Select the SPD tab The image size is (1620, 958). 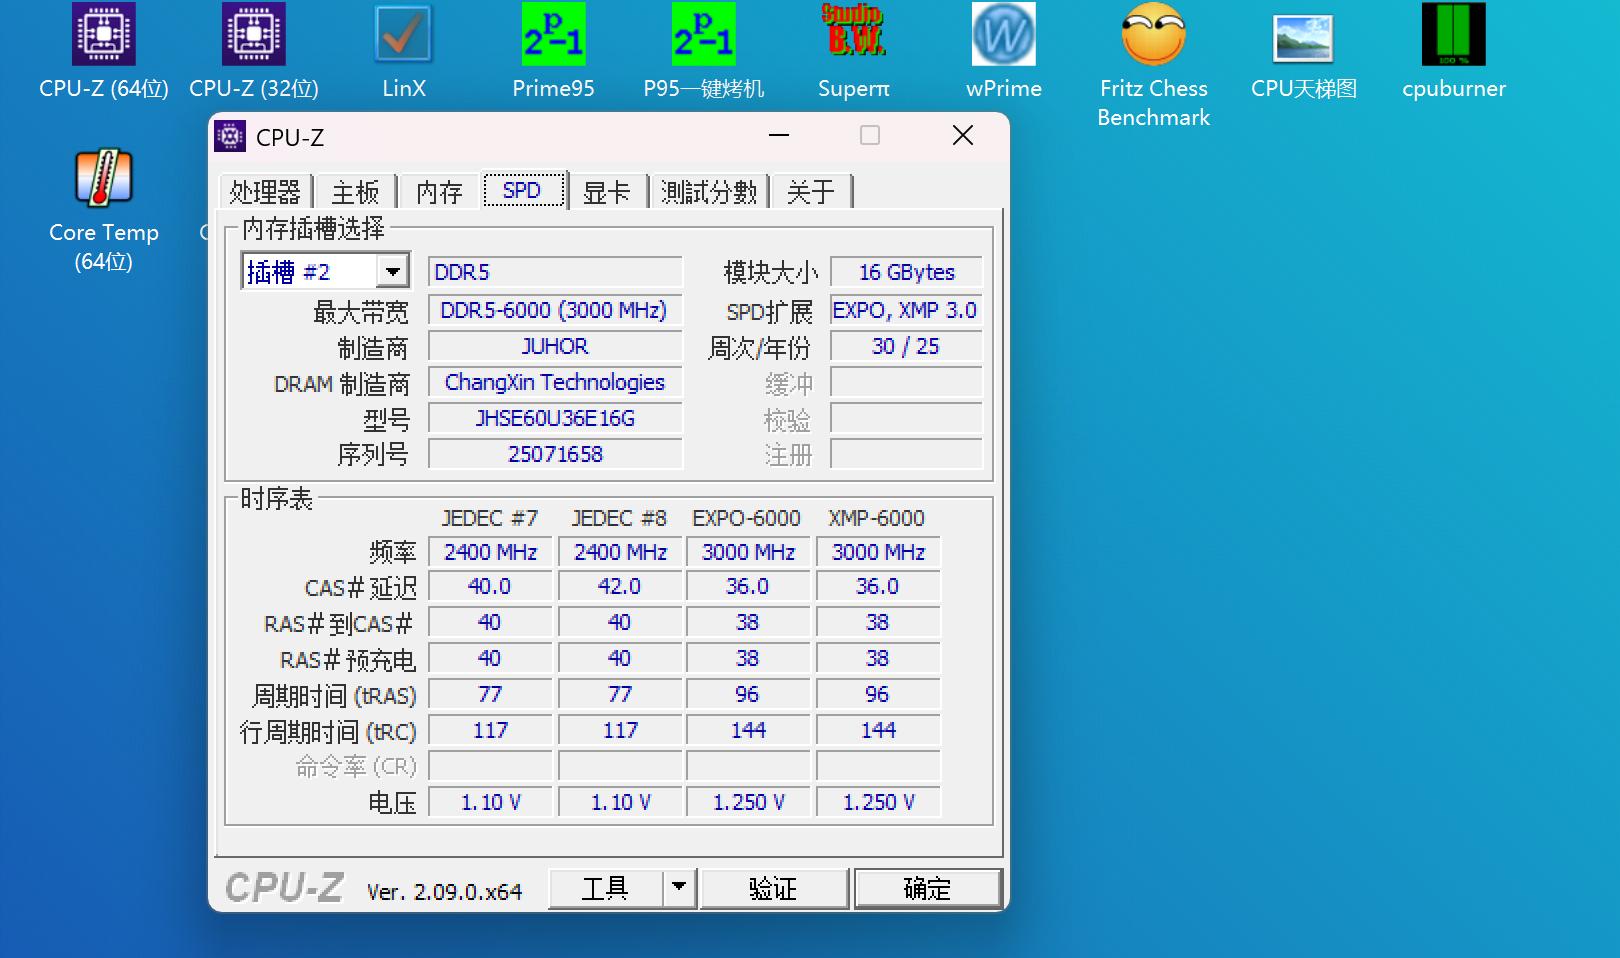(x=522, y=190)
